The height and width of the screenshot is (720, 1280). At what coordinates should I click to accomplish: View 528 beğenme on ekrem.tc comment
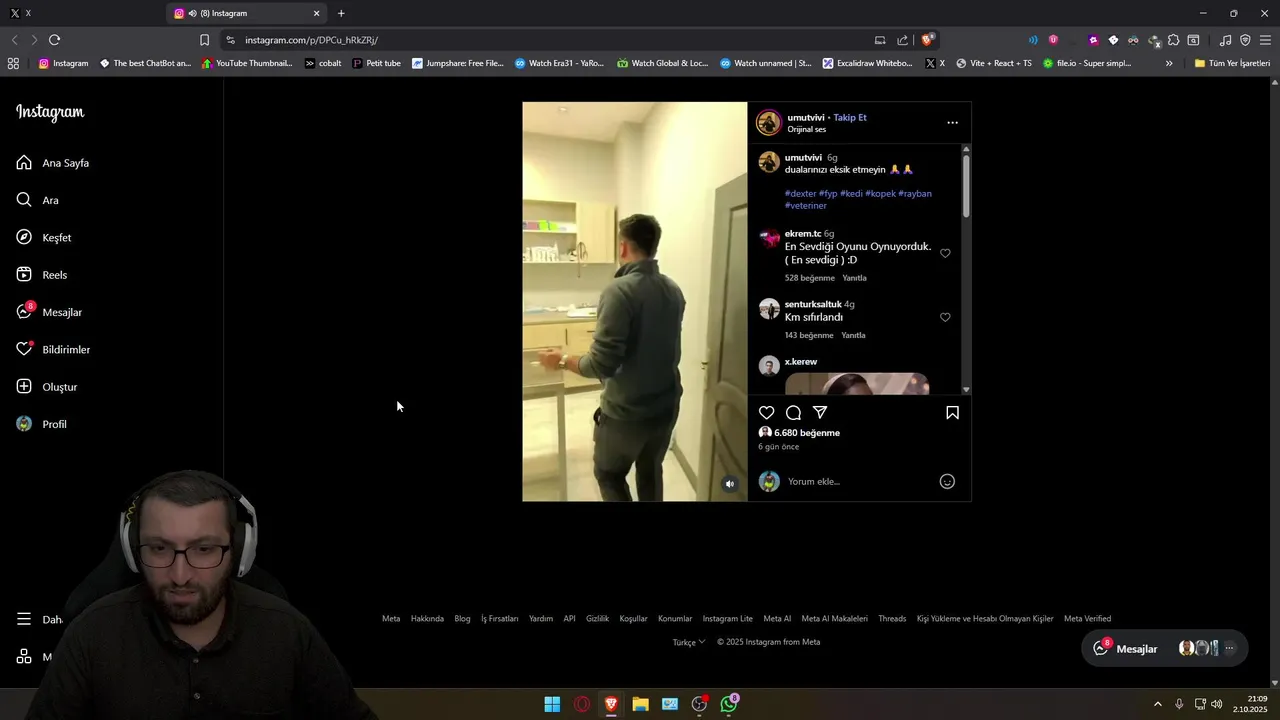(809, 278)
